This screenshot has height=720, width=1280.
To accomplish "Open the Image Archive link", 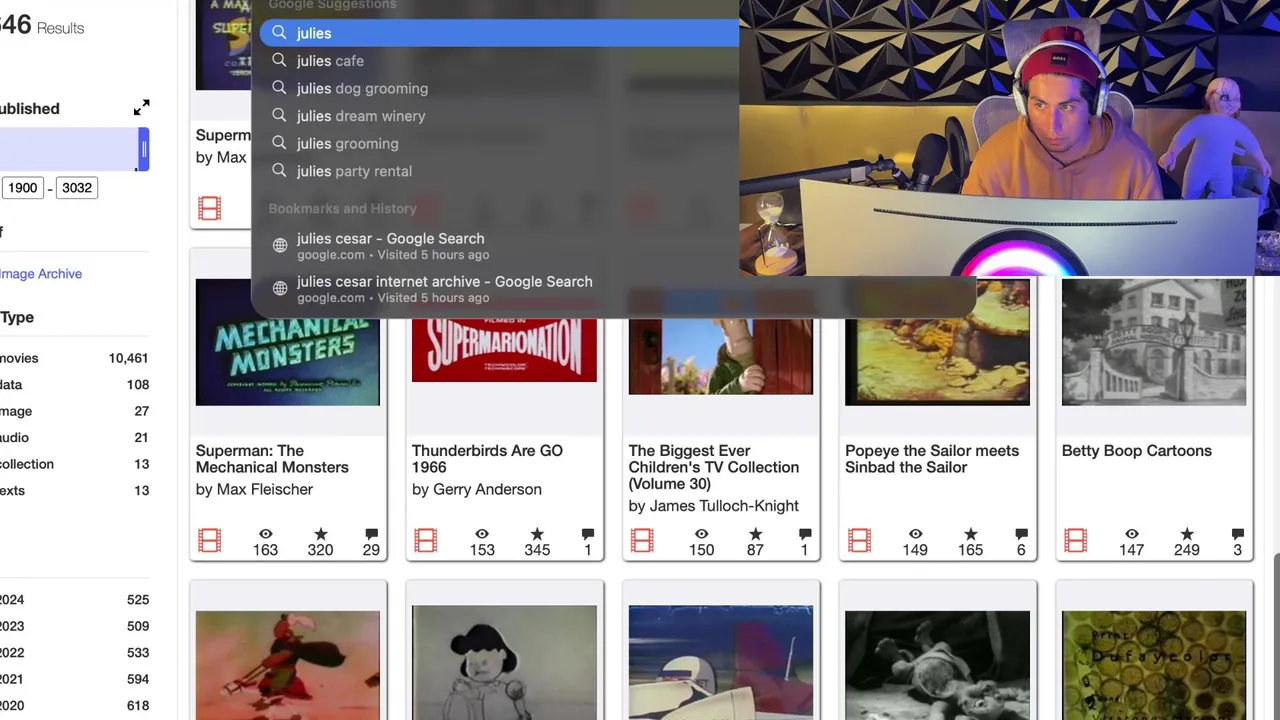I will [x=41, y=274].
